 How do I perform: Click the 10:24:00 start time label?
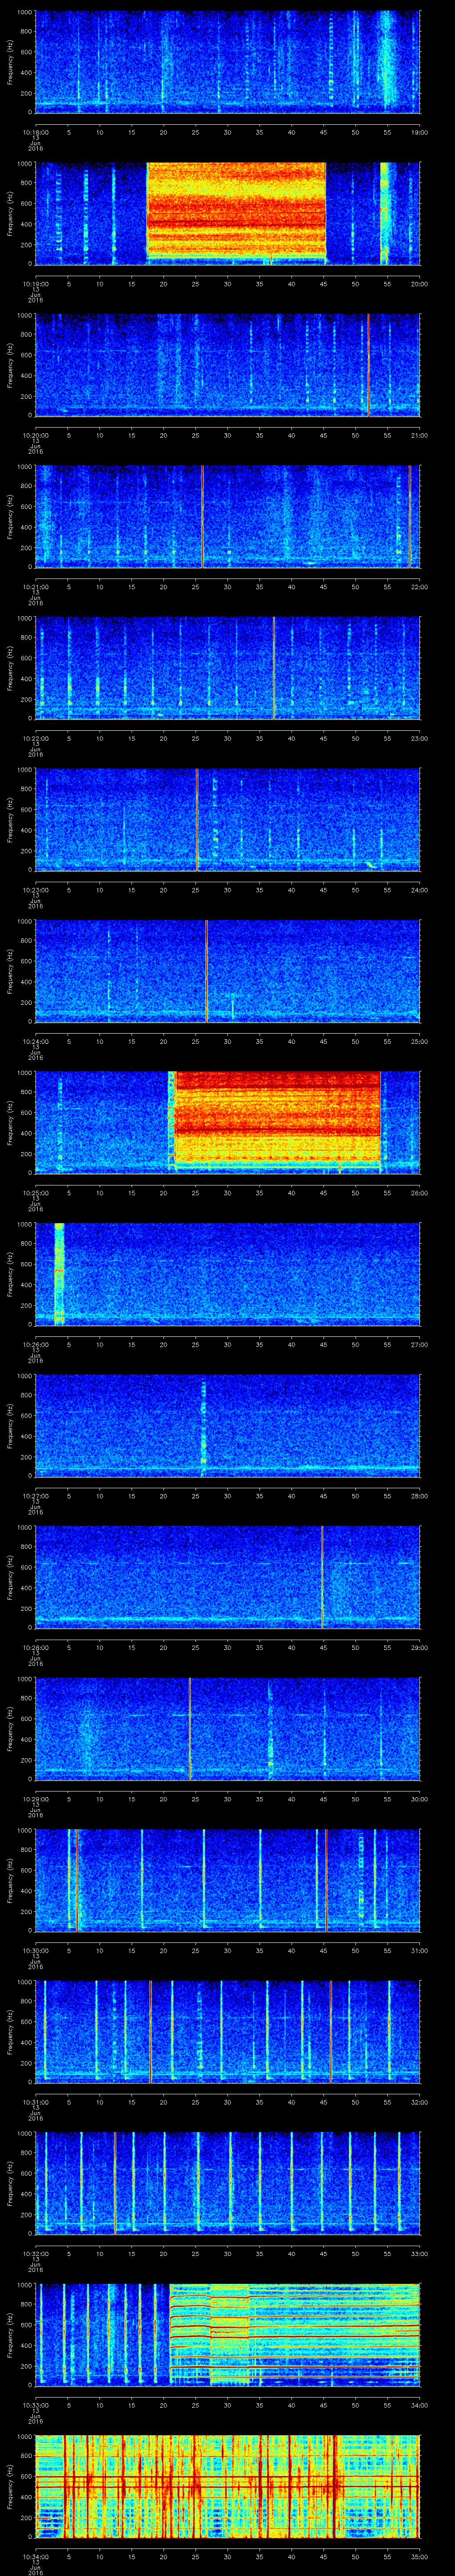coord(35,1041)
